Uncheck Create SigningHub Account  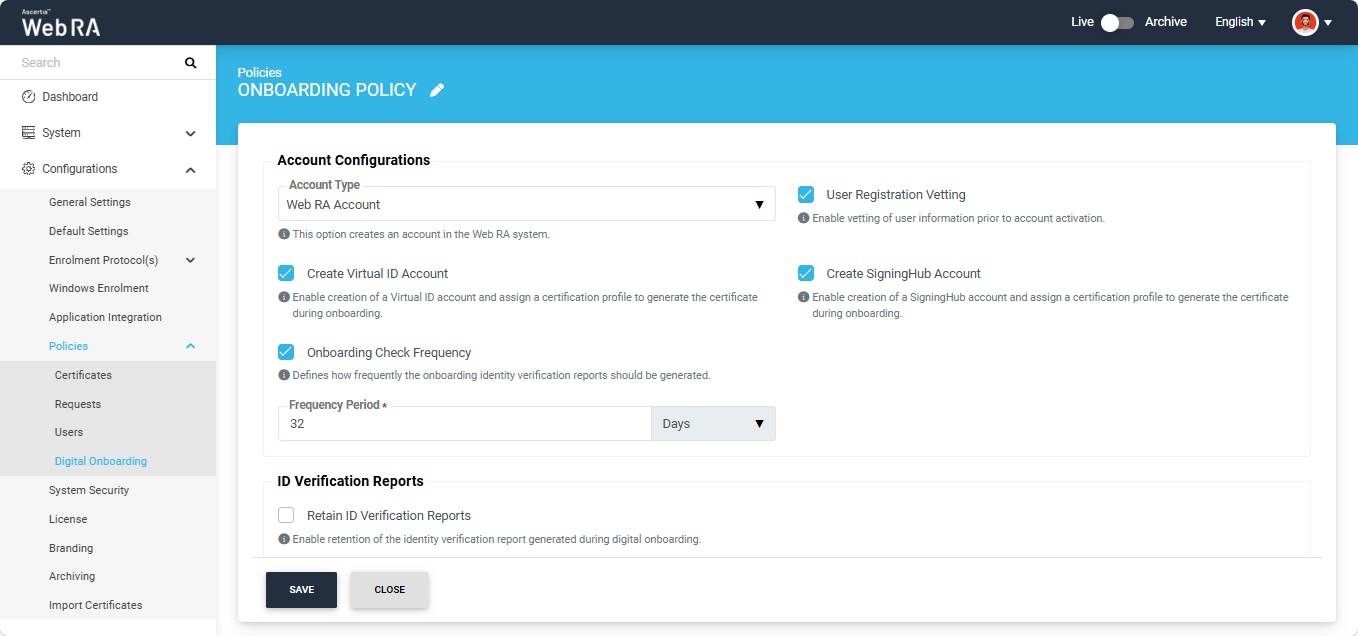tap(806, 273)
